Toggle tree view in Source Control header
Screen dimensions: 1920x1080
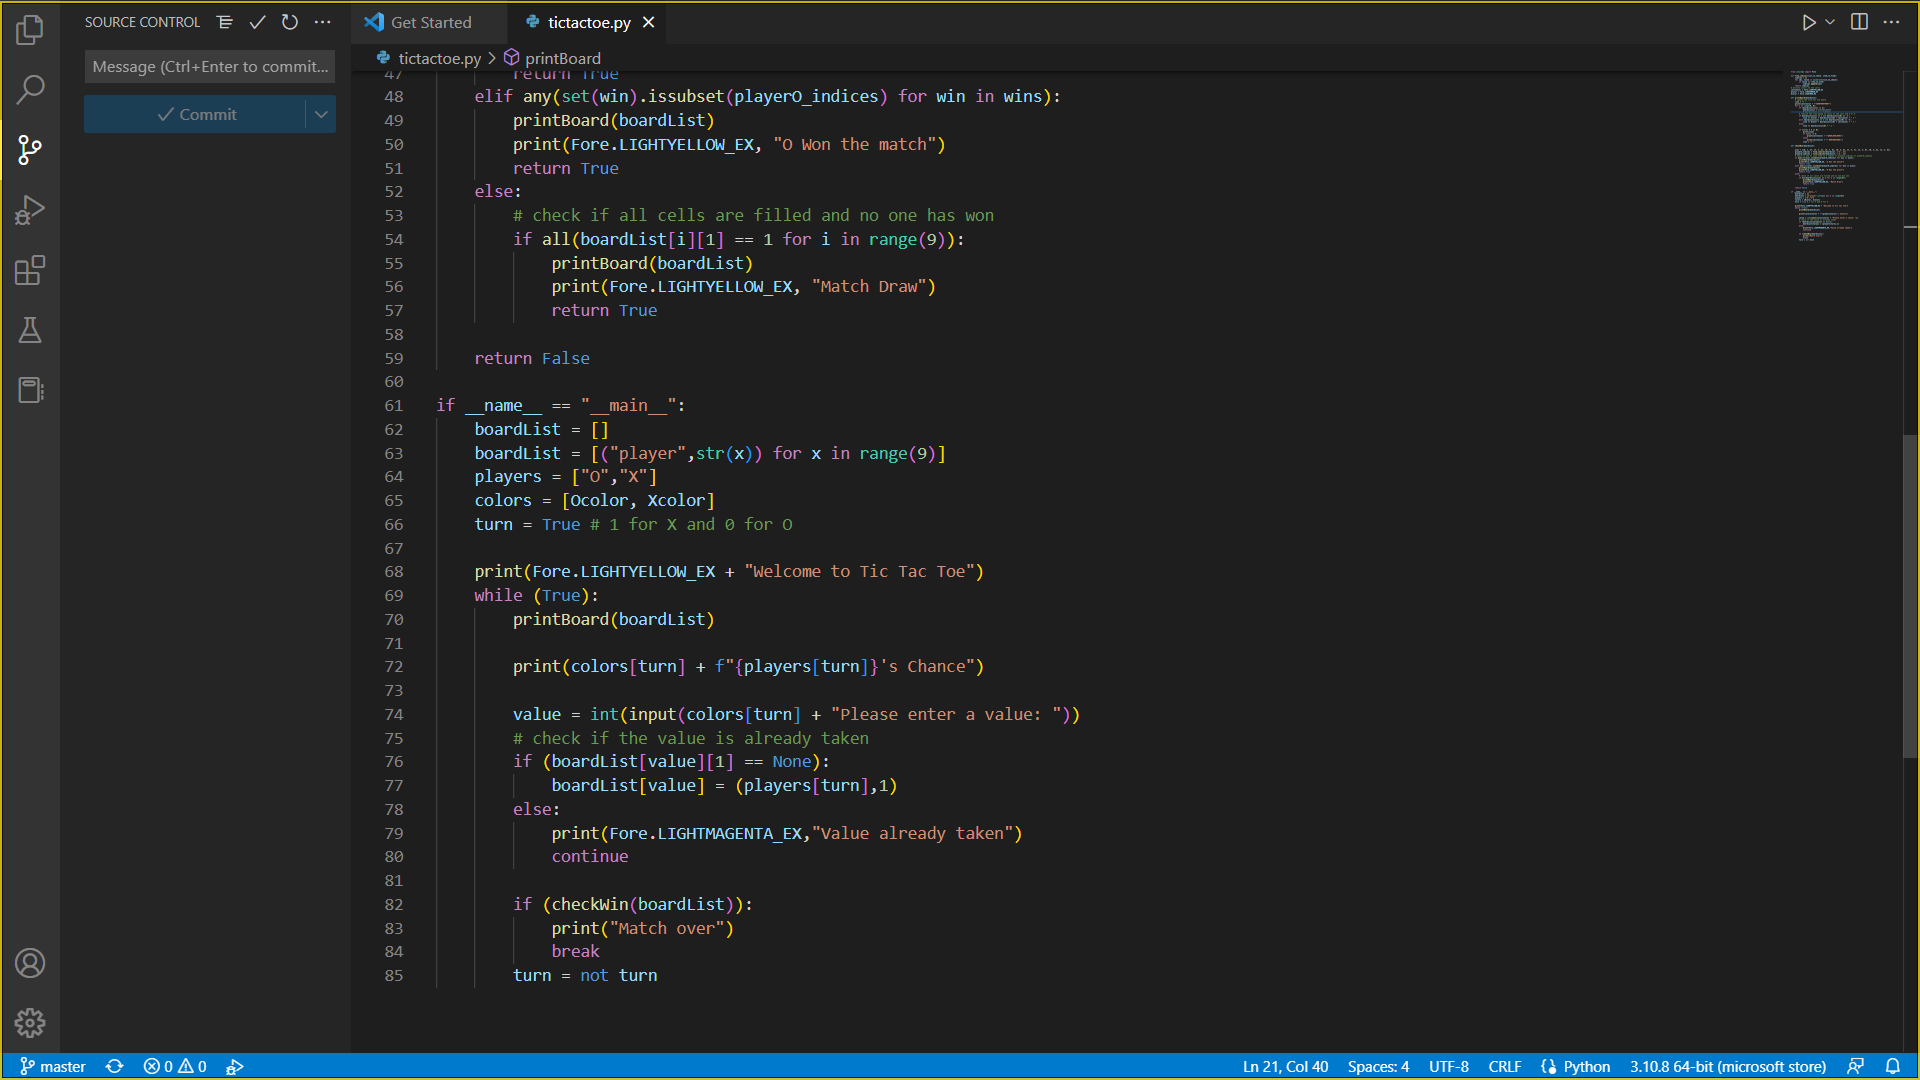coord(225,21)
